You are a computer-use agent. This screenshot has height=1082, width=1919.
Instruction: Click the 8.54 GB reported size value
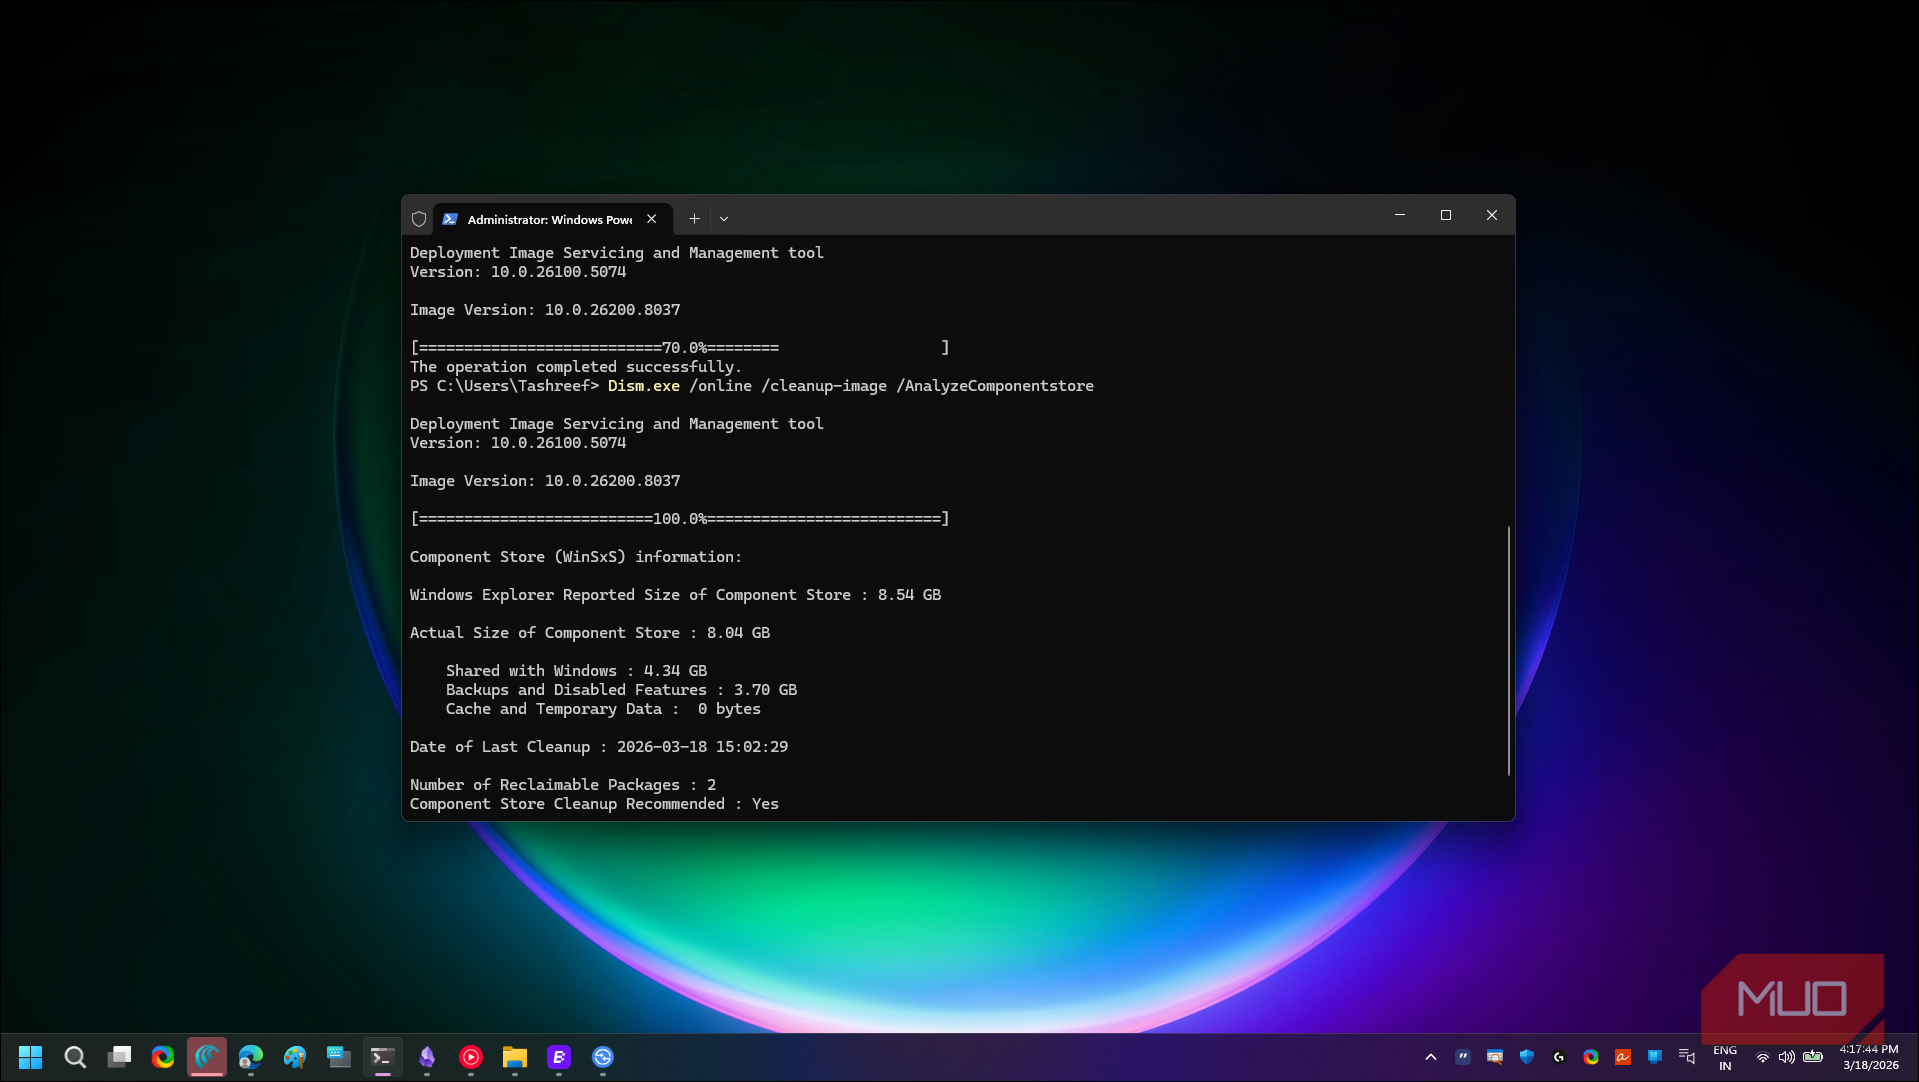(909, 595)
